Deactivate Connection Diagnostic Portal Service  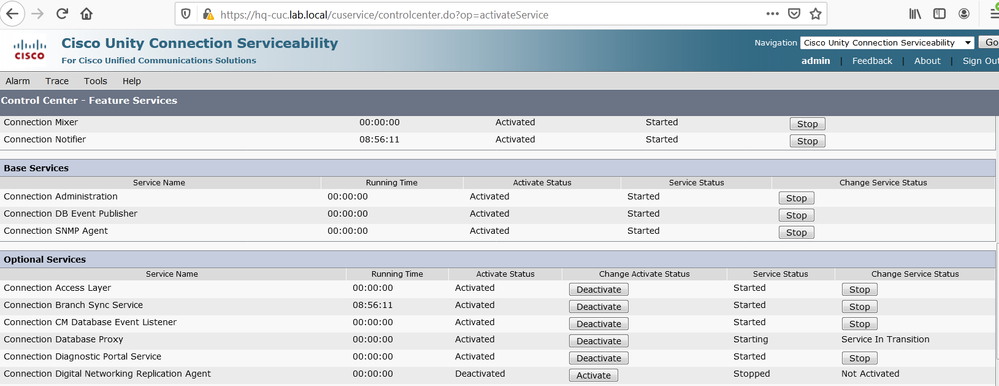(x=599, y=358)
